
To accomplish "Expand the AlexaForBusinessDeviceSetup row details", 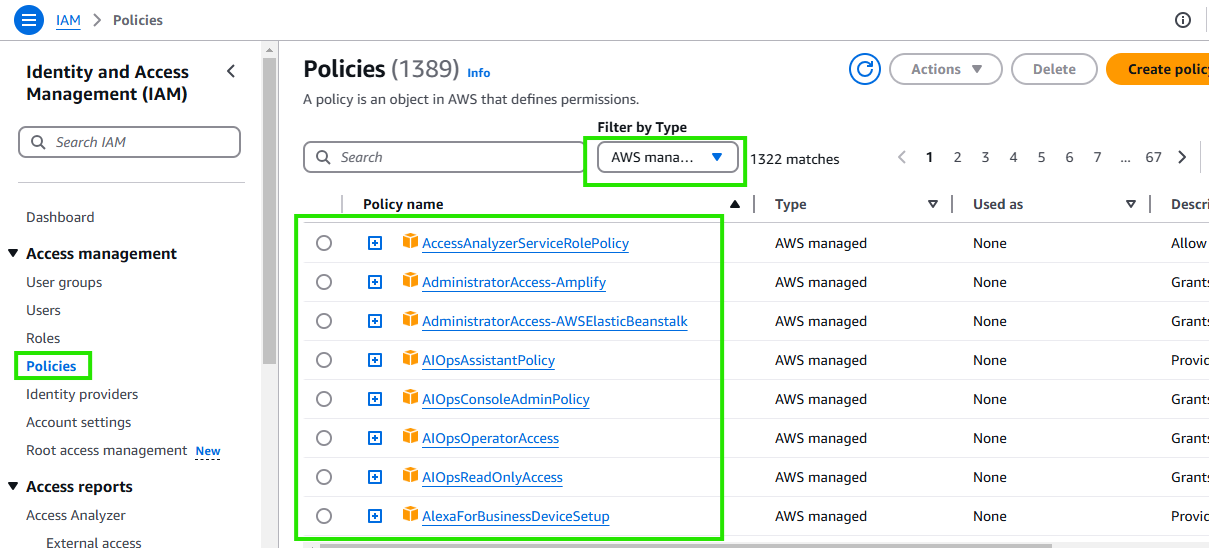I will tap(375, 516).
